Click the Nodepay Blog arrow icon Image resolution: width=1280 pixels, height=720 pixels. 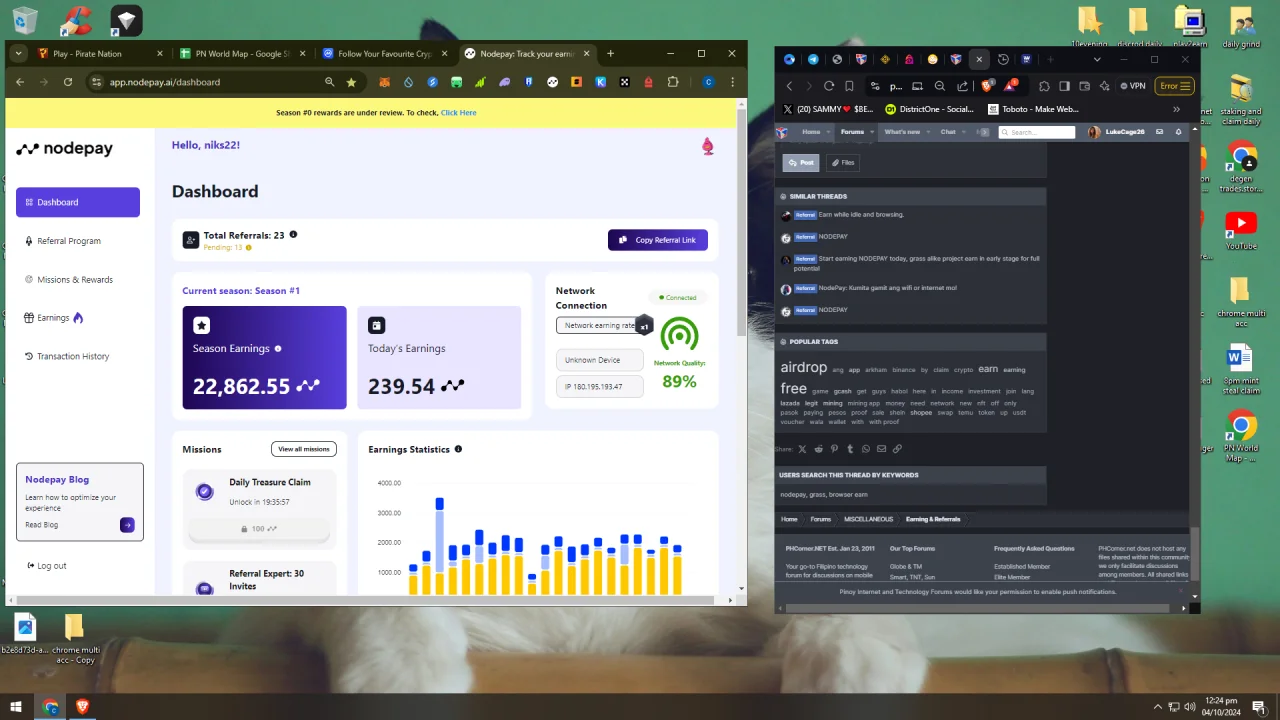click(x=127, y=525)
